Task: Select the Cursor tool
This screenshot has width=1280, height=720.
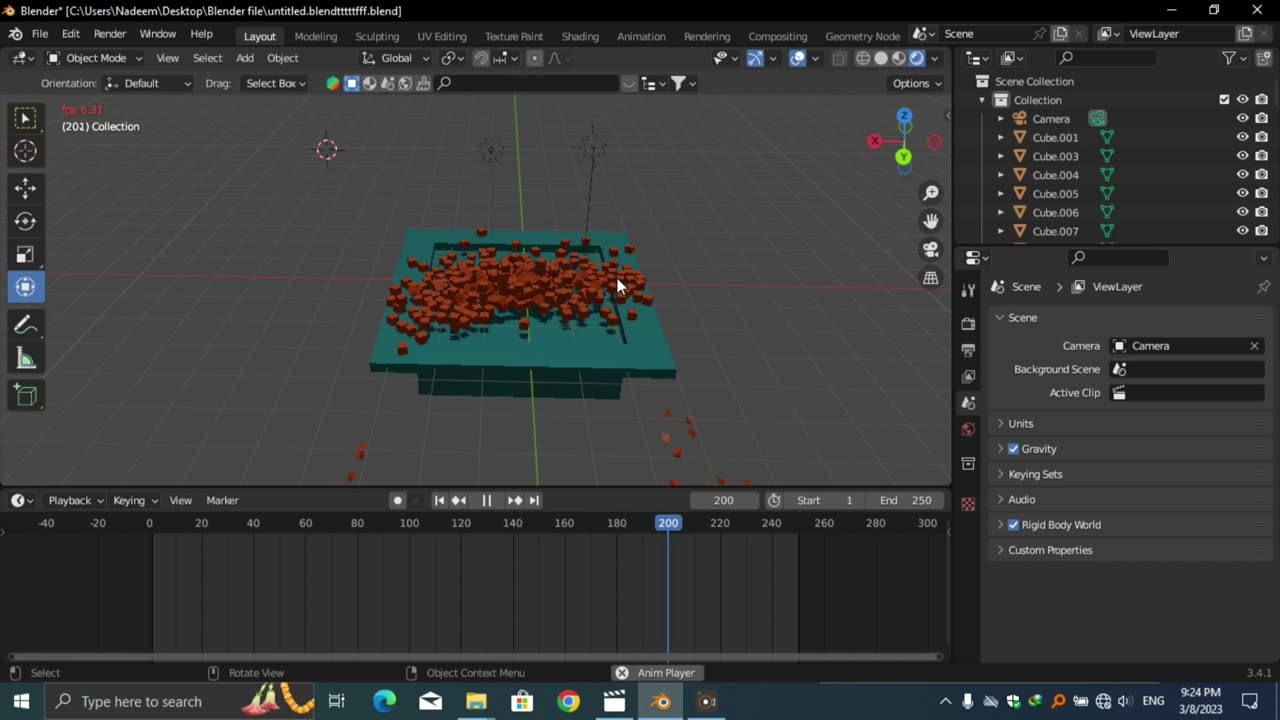Action: 26,151
